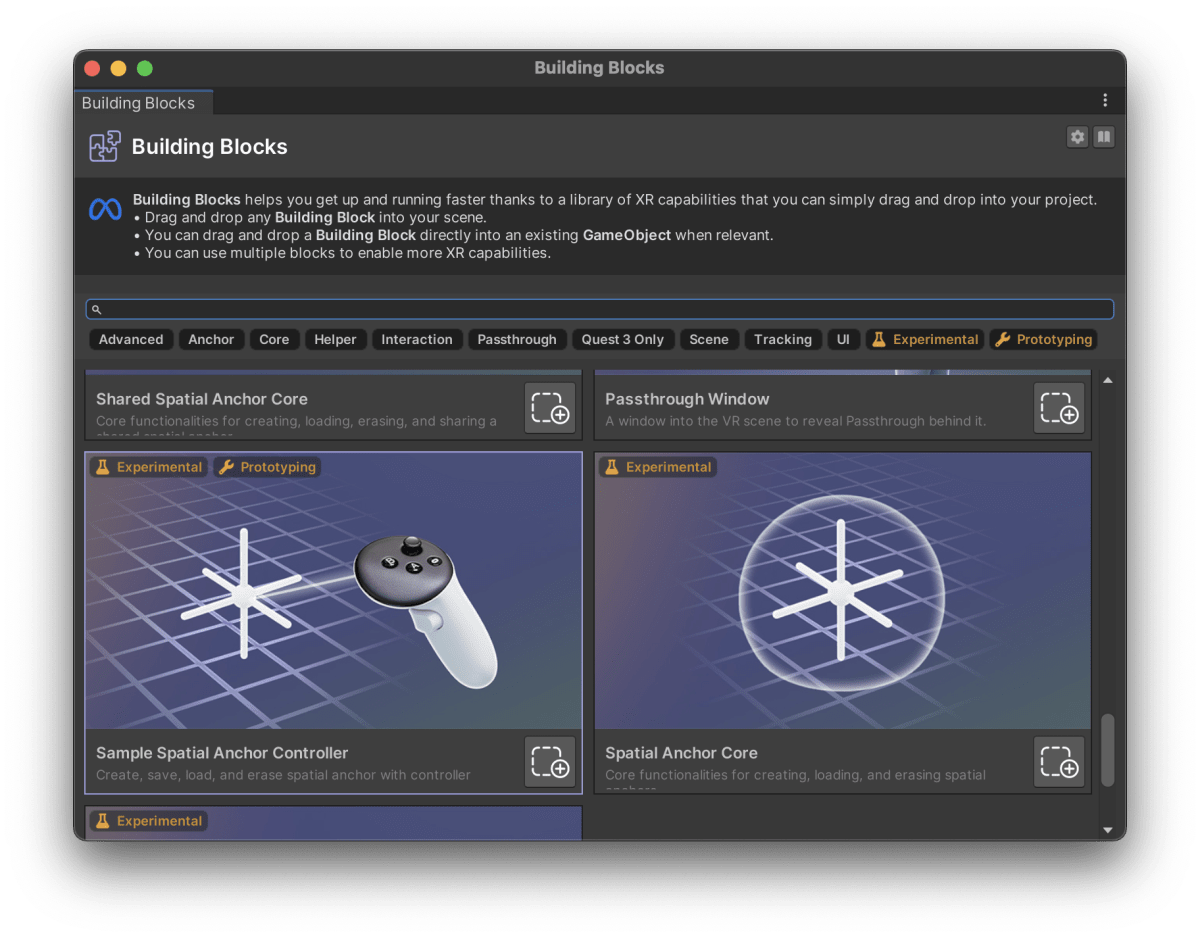
Task: Add Sample Spatial Anchor Controller block
Action: click(x=550, y=762)
